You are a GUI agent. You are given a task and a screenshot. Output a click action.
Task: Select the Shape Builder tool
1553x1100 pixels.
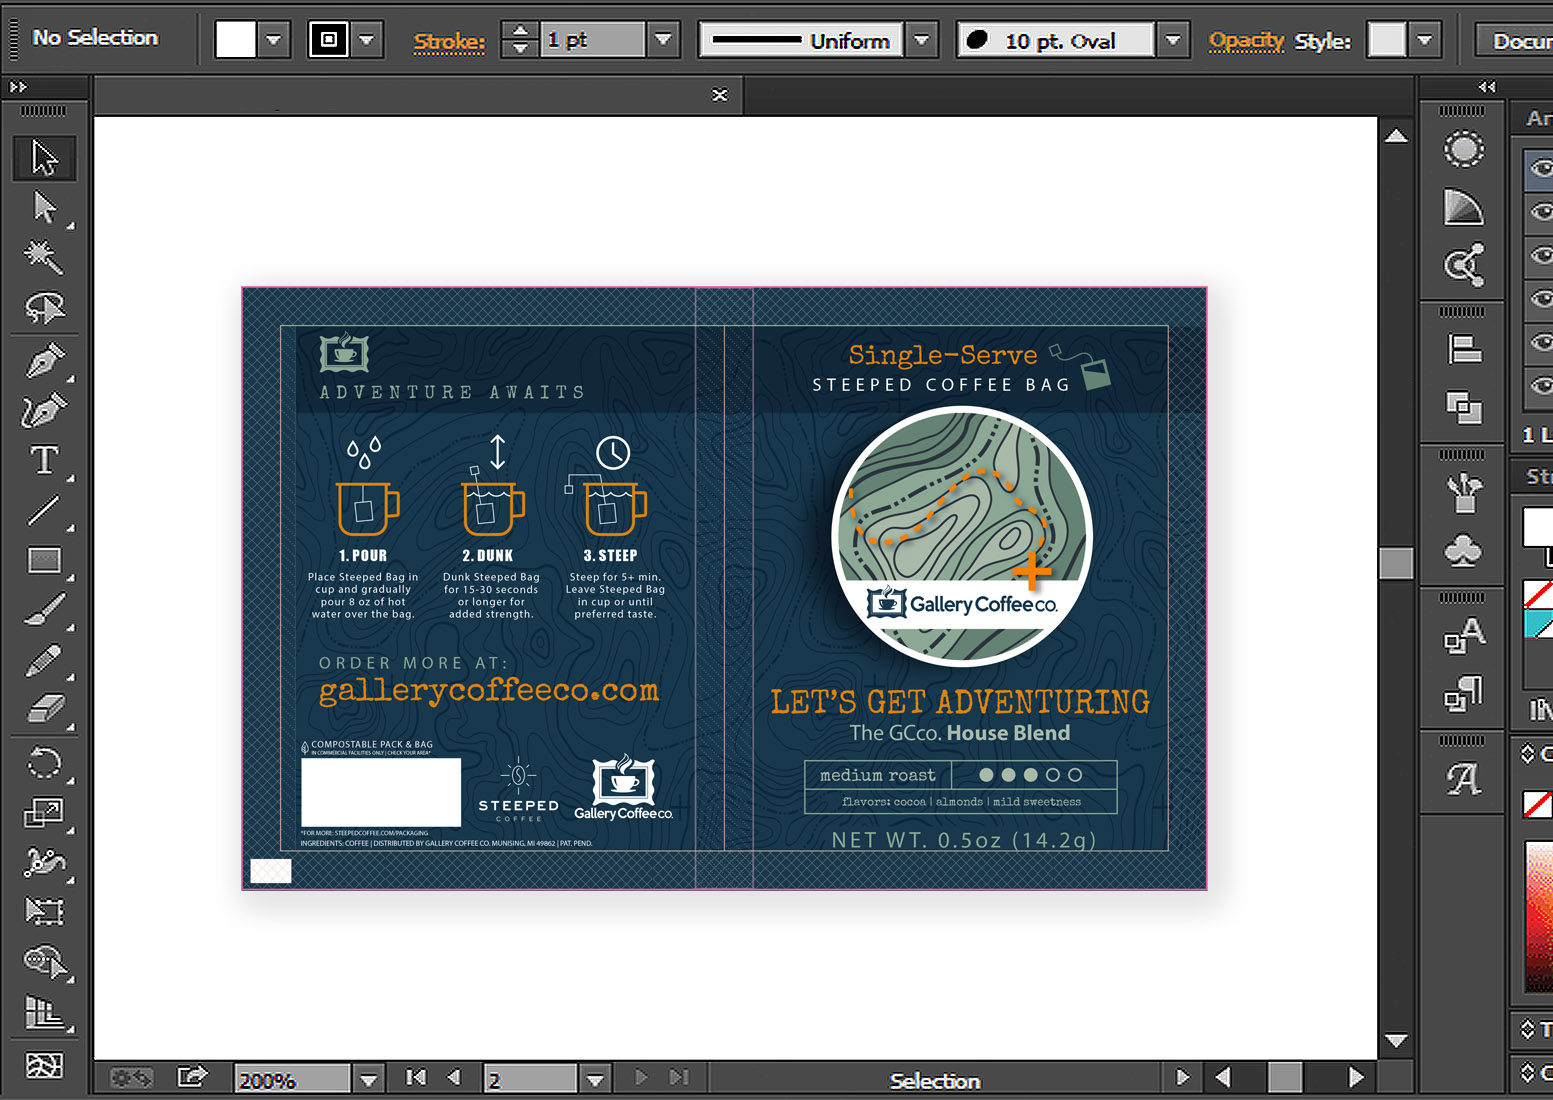tap(44, 962)
